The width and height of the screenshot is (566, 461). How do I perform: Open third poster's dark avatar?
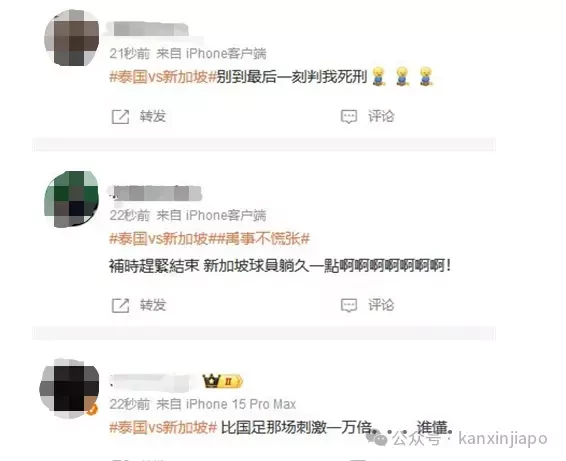pyautogui.click(x=69, y=388)
